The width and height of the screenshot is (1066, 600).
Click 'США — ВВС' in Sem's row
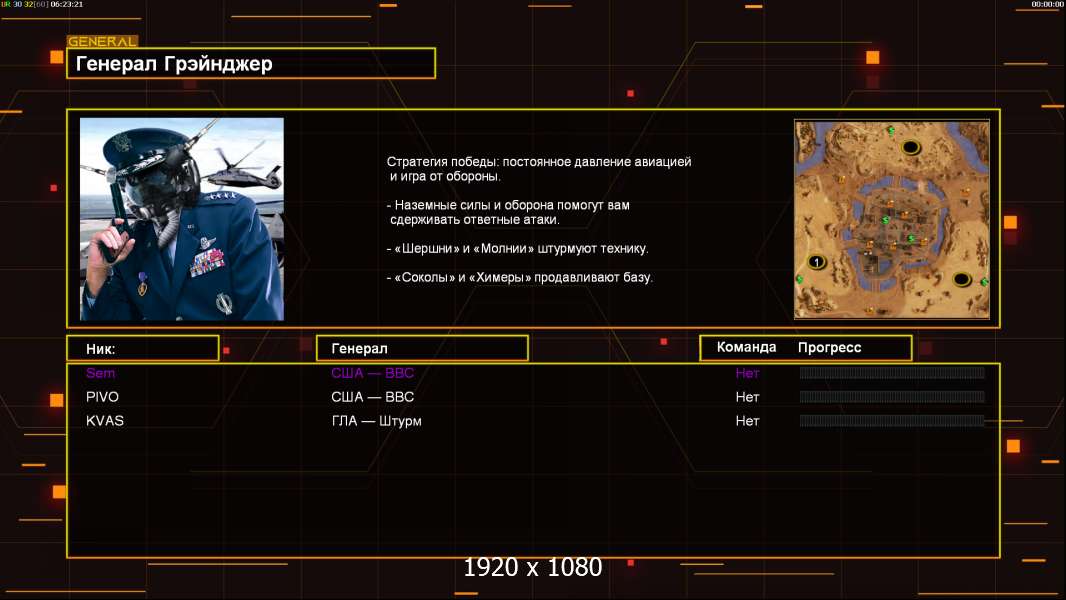373,372
